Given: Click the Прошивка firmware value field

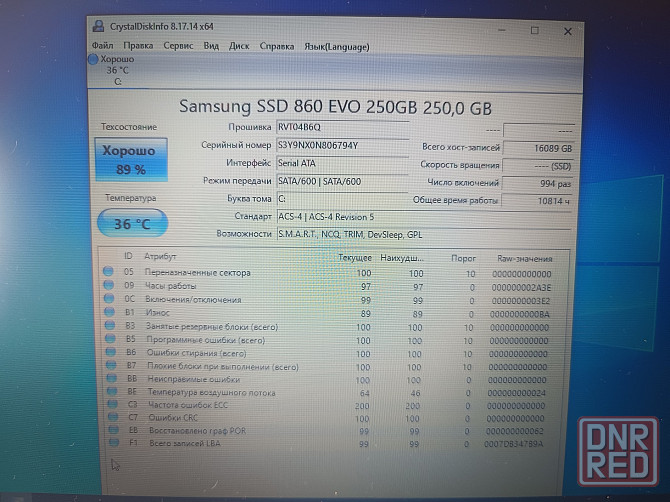Looking at the screenshot, I should pos(341,127).
